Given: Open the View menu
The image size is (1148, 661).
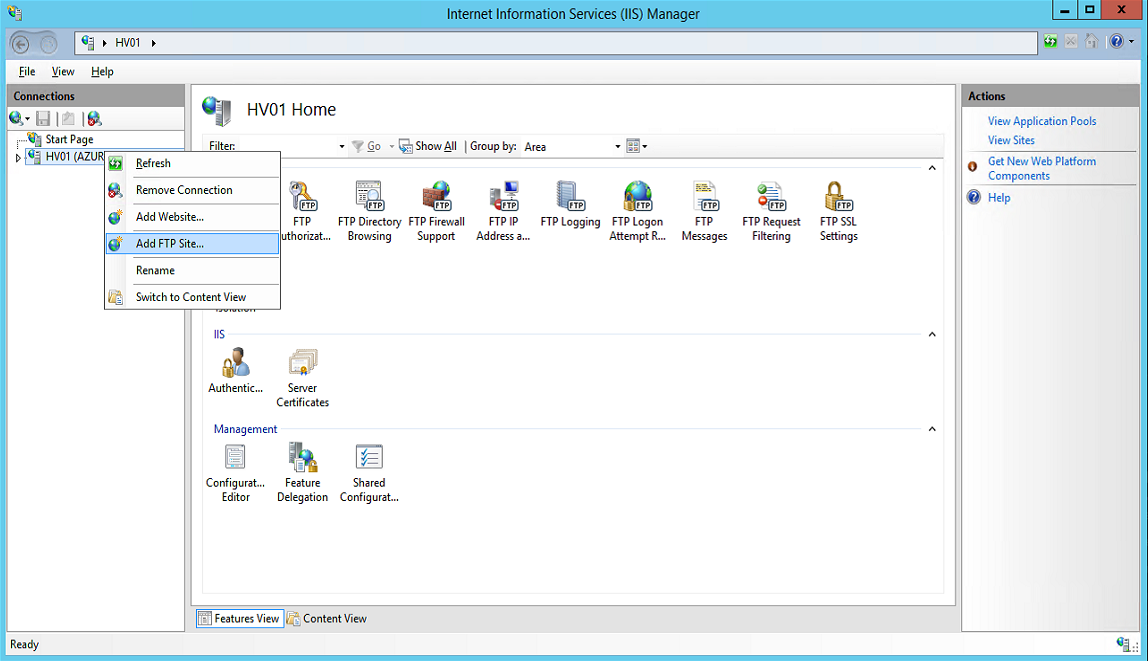Looking at the screenshot, I should (x=62, y=71).
